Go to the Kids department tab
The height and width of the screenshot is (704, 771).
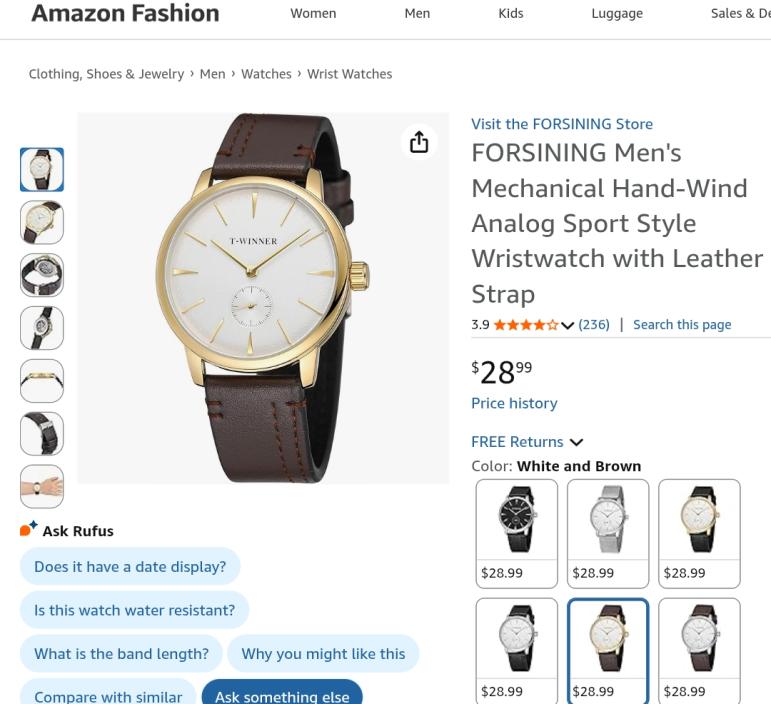coord(511,13)
